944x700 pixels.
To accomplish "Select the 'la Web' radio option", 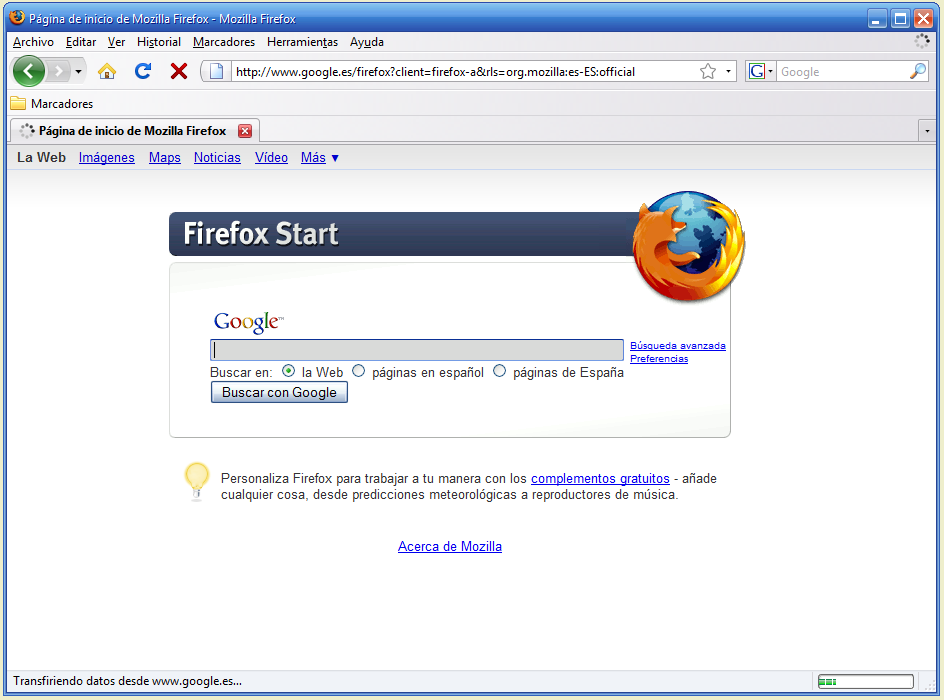I will click(289, 371).
